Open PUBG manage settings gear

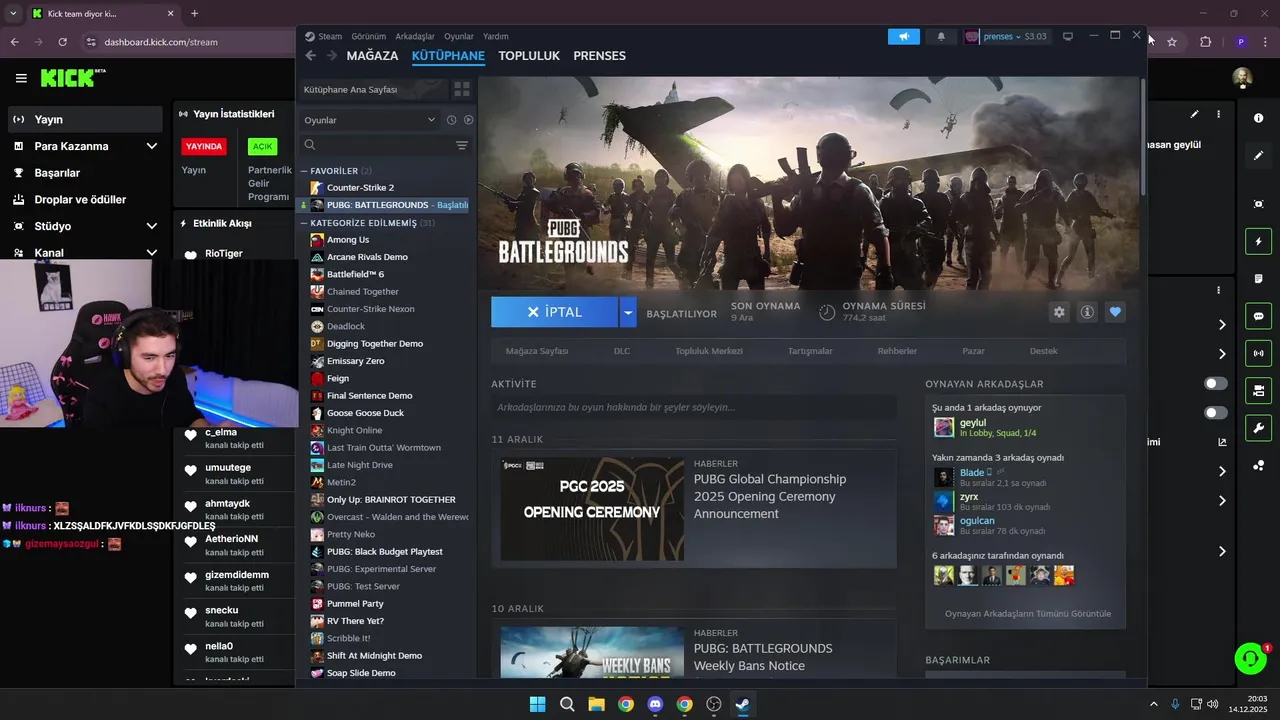click(x=1059, y=312)
